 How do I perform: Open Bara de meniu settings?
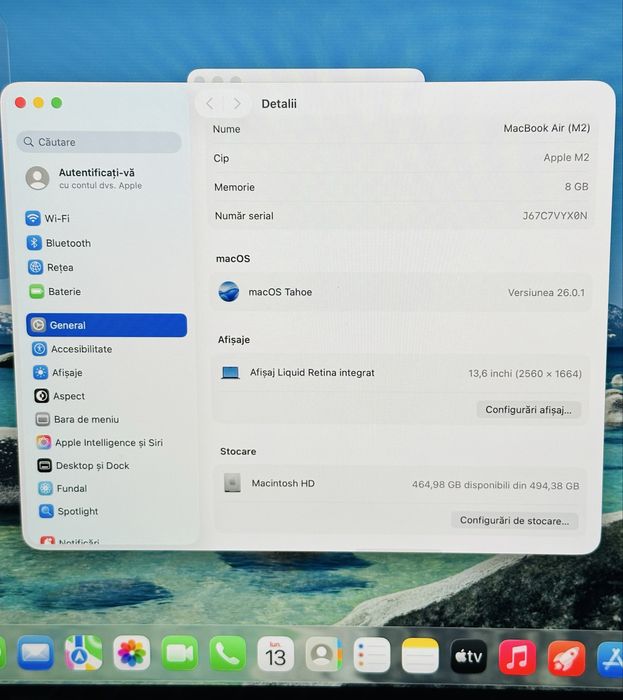click(x=78, y=419)
